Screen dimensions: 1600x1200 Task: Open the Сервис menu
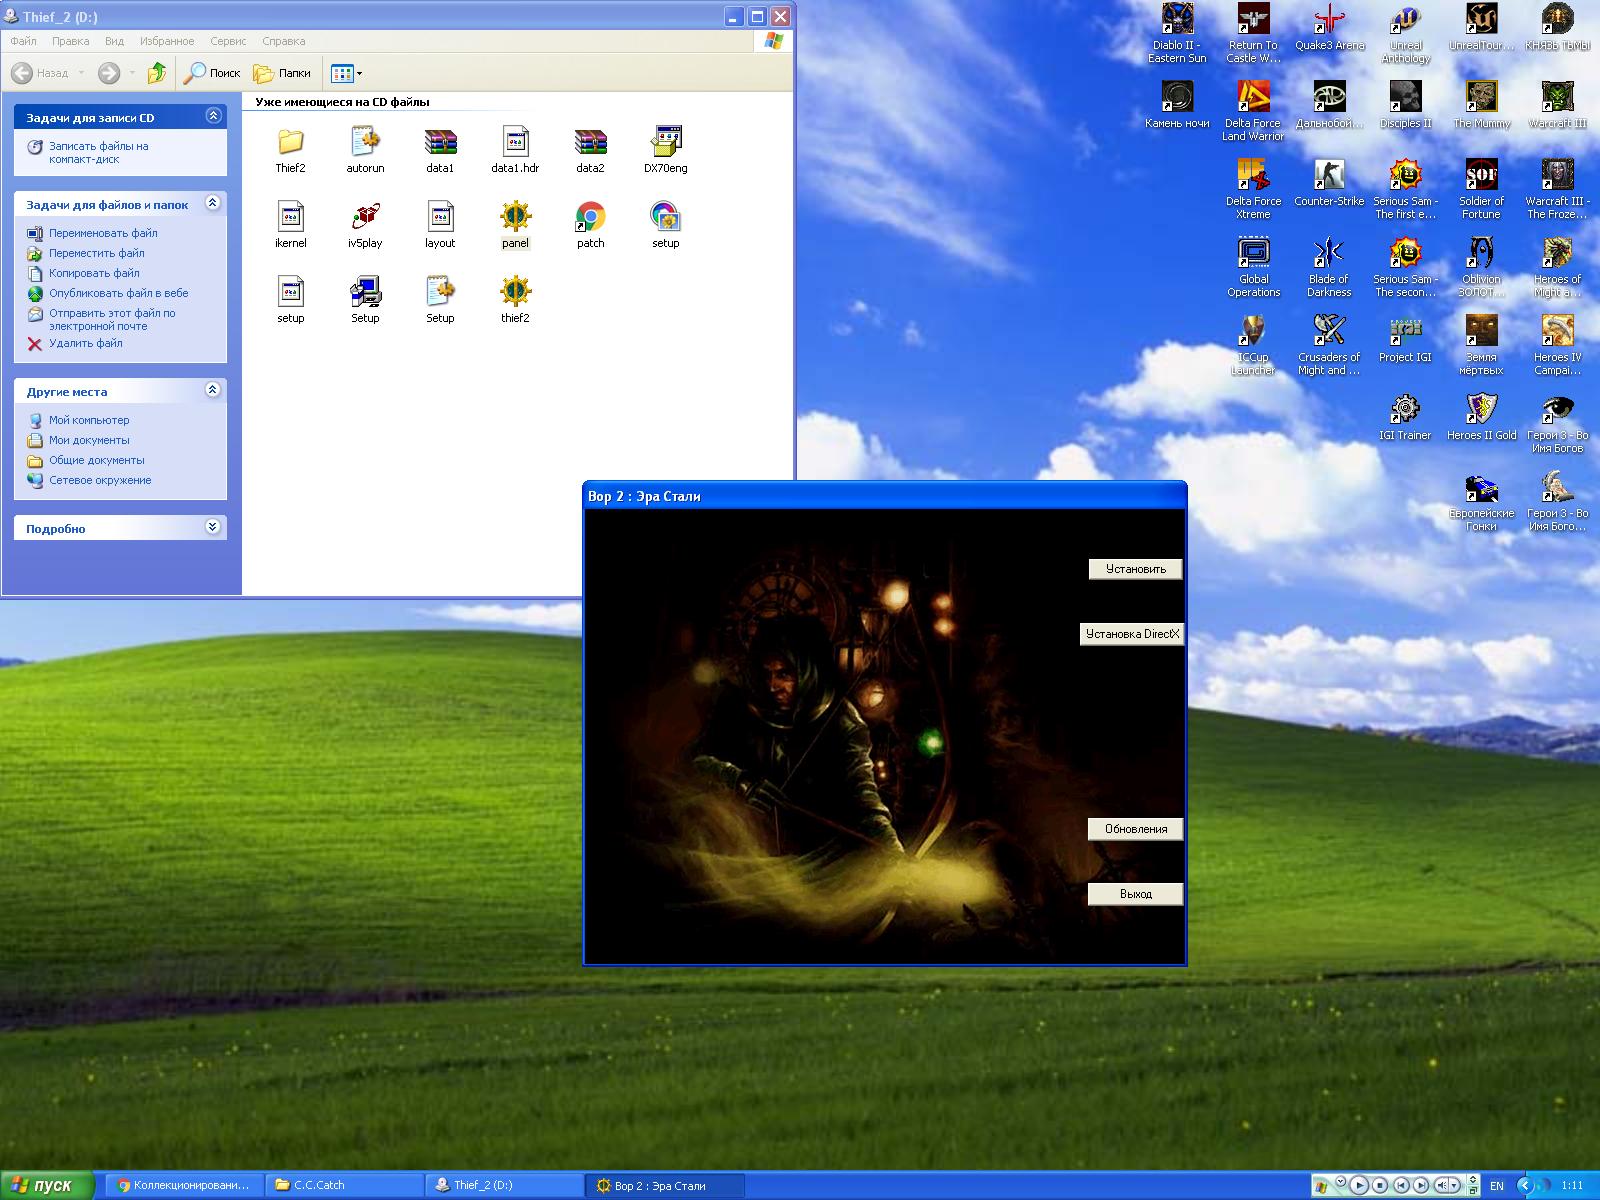(x=228, y=41)
